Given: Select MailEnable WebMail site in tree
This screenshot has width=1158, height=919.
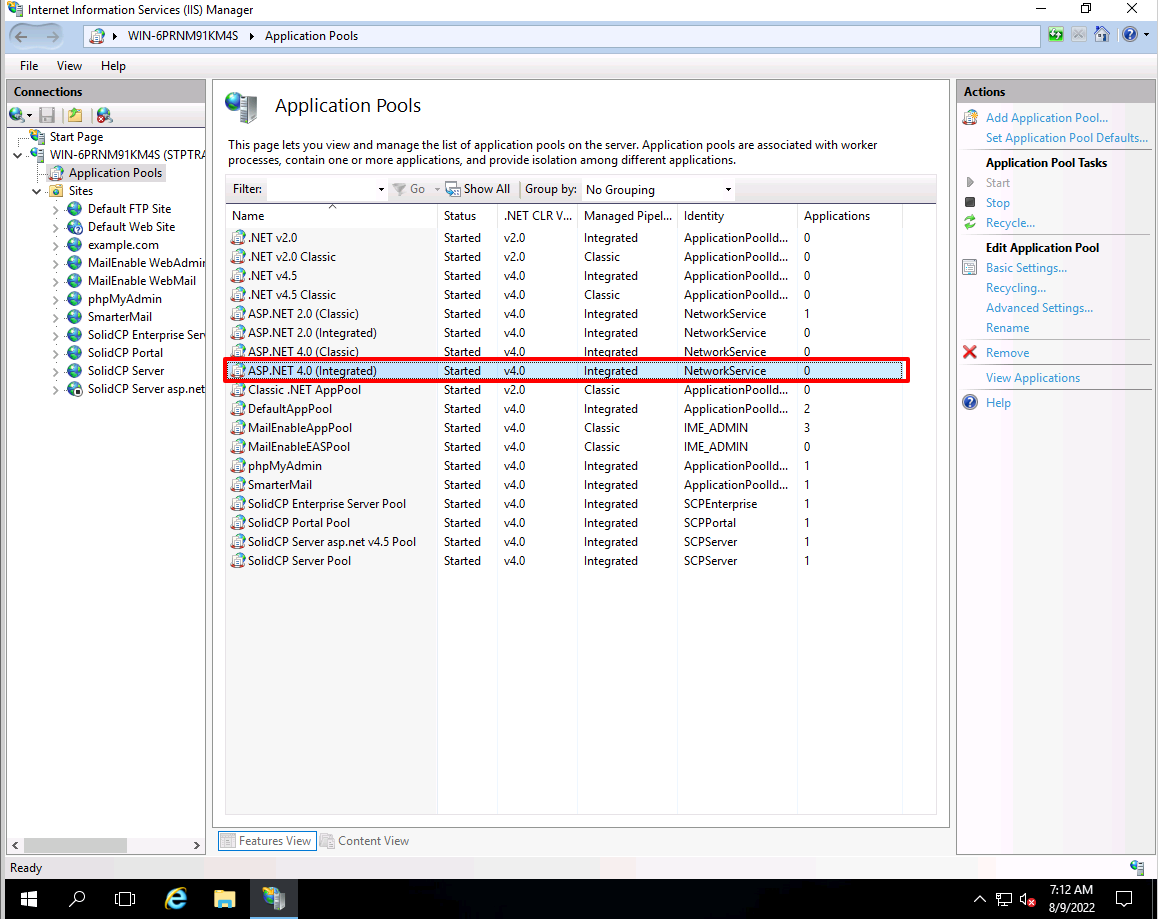Looking at the screenshot, I should pyautogui.click(x=142, y=281).
